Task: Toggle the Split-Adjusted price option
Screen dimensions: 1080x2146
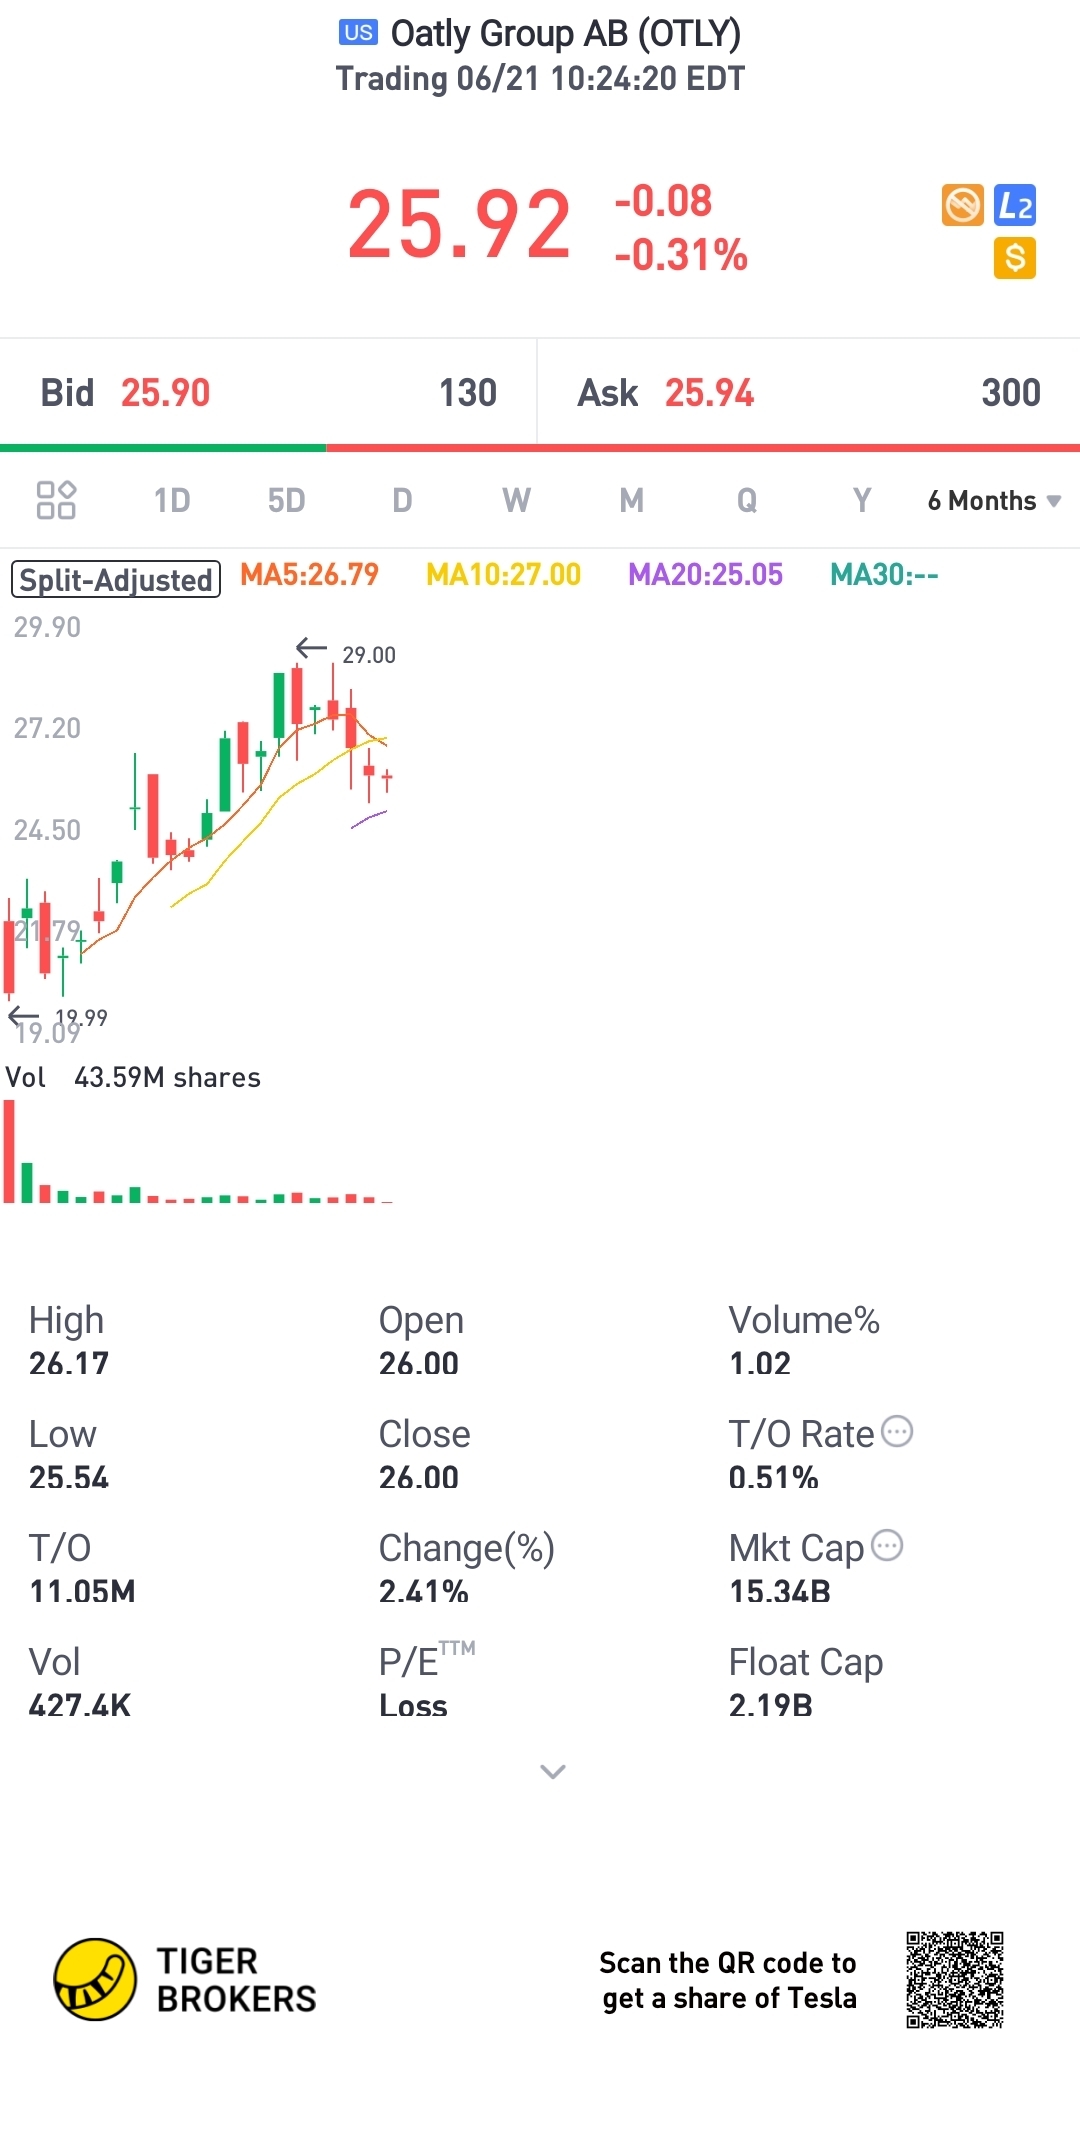Action: pyautogui.click(x=115, y=579)
